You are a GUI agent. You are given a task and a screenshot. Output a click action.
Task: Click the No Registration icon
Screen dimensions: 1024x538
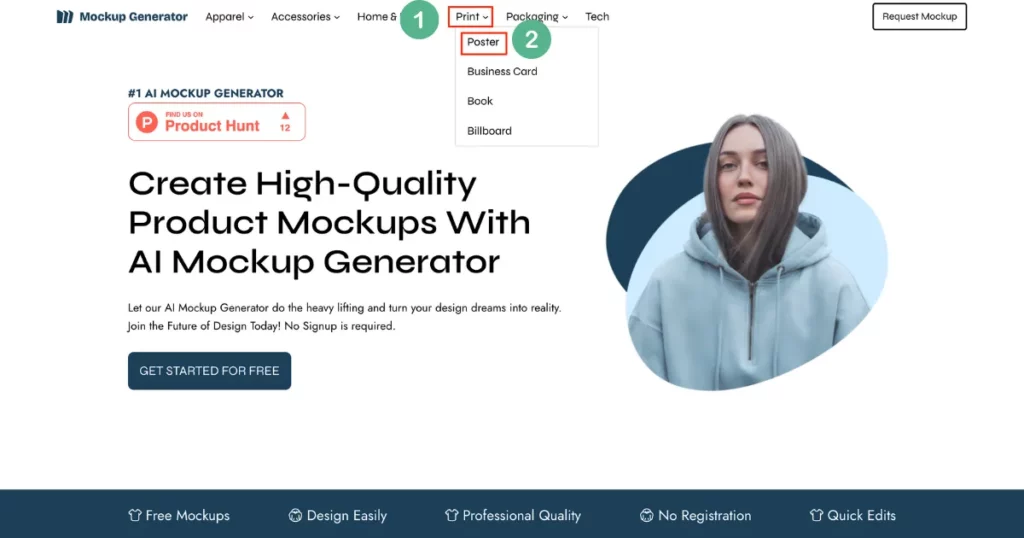[647, 515]
